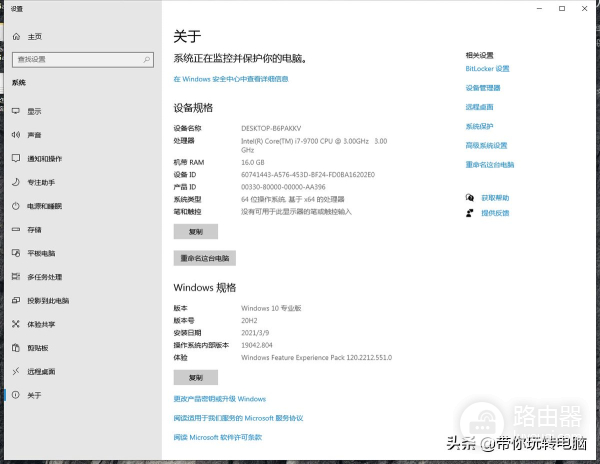This screenshot has height=464, width=600.
Task: Click the 16.0 GB RAM value
Action: pos(253,162)
